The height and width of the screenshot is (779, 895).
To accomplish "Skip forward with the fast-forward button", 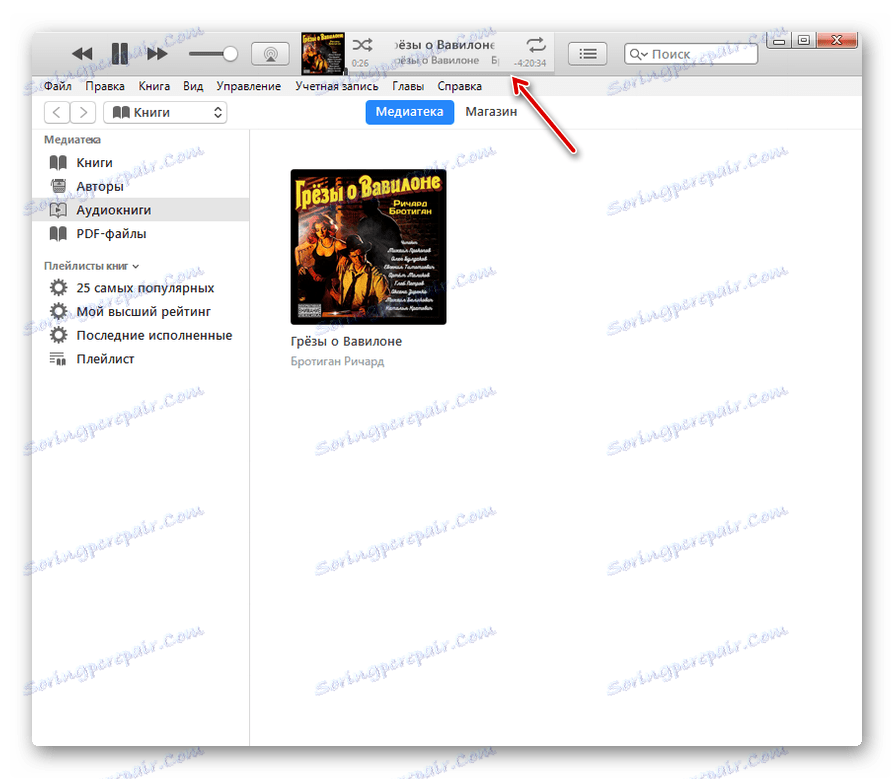I will 157,54.
